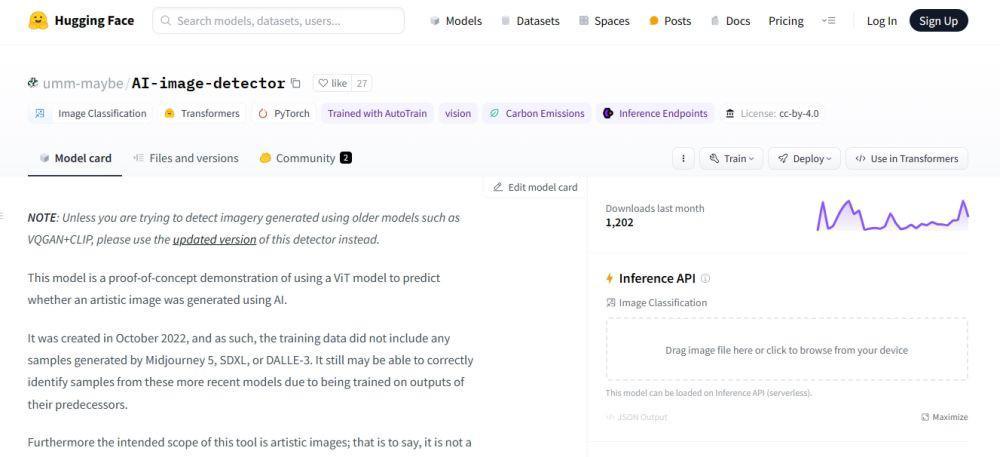Click the drag image file drop zone
Image resolution: width=1000 pixels, height=457 pixels.
(x=786, y=350)
